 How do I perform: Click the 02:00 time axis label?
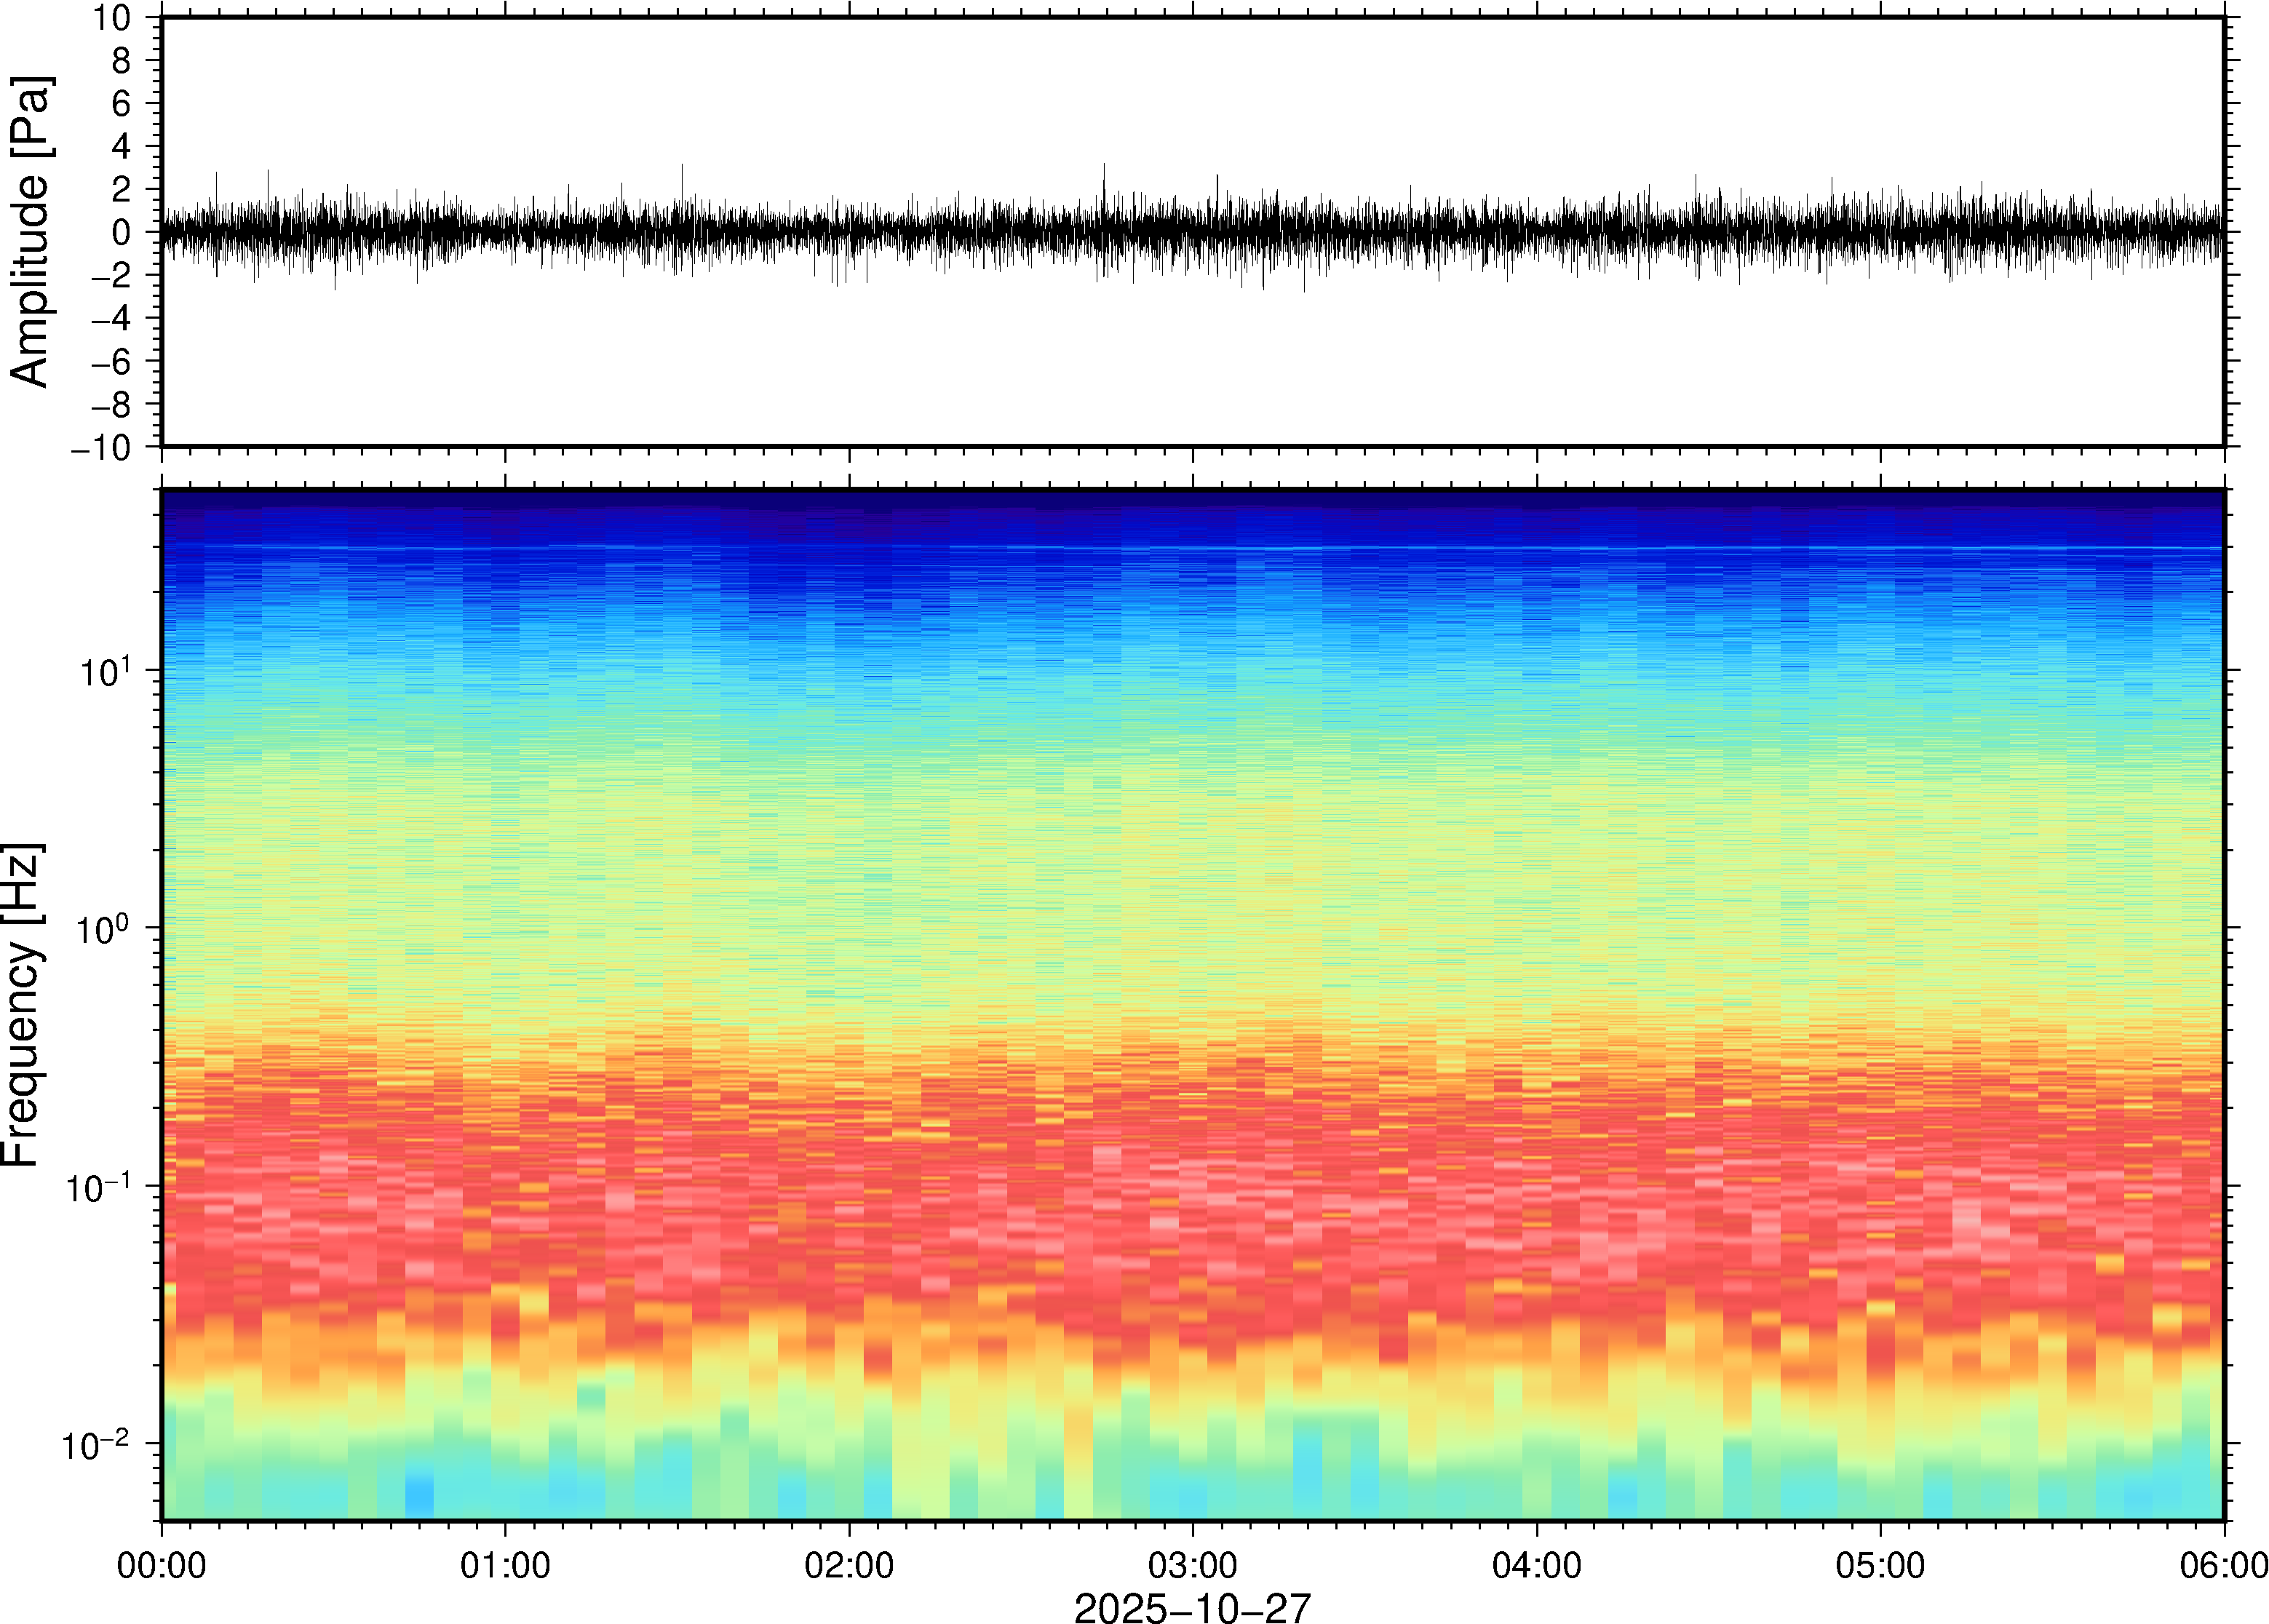pos(849,1565)
